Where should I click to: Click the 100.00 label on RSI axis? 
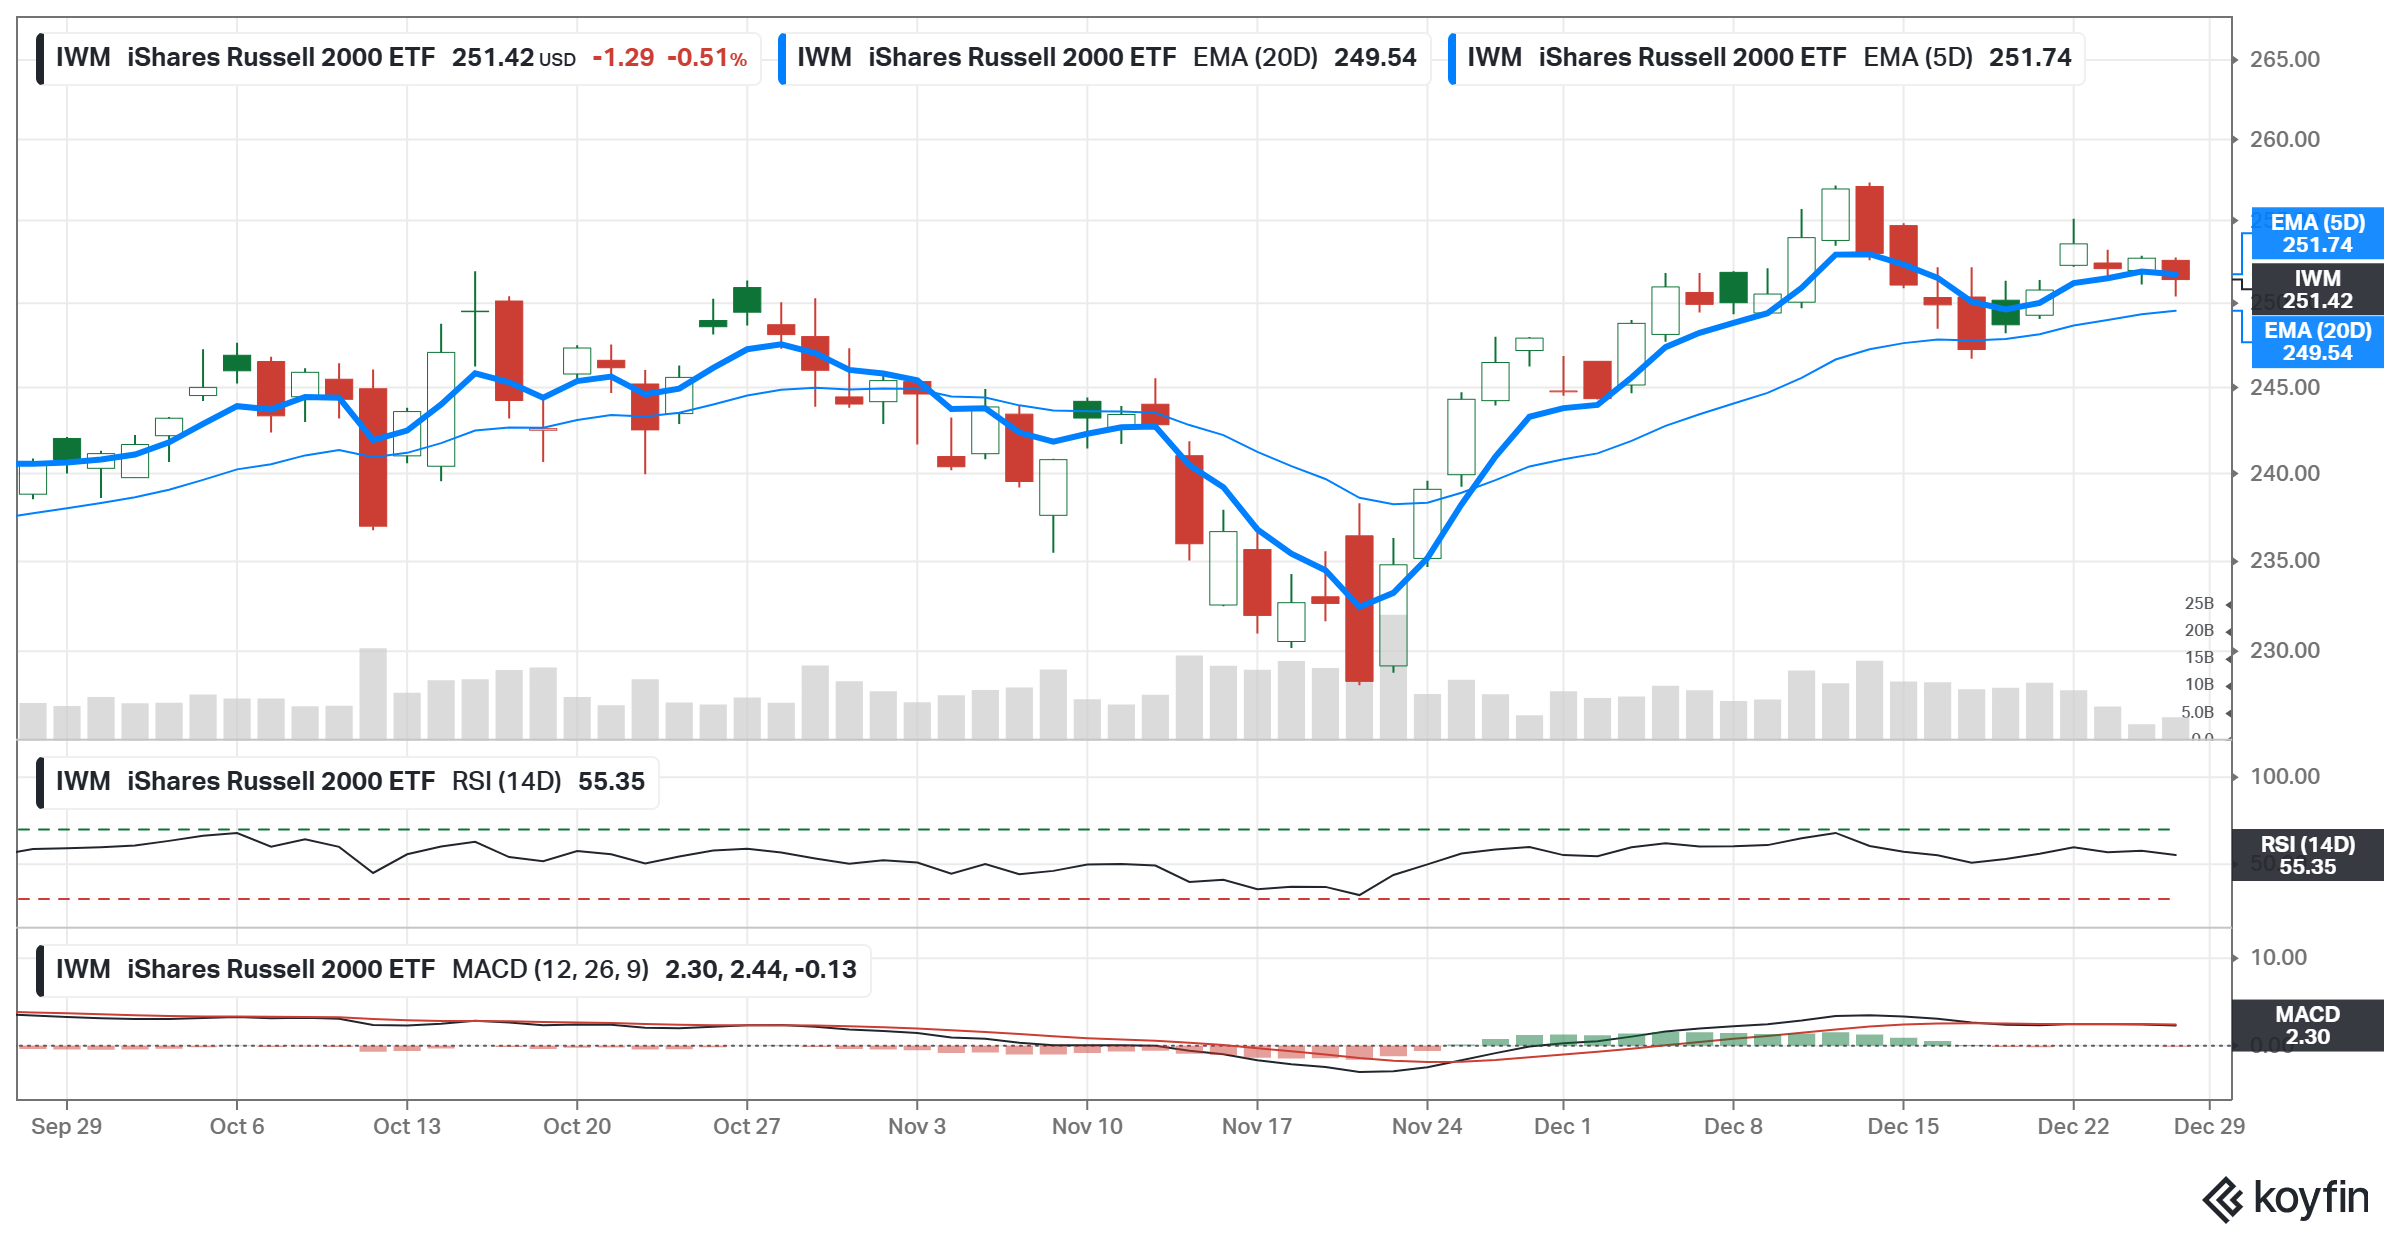point(2284,777)
